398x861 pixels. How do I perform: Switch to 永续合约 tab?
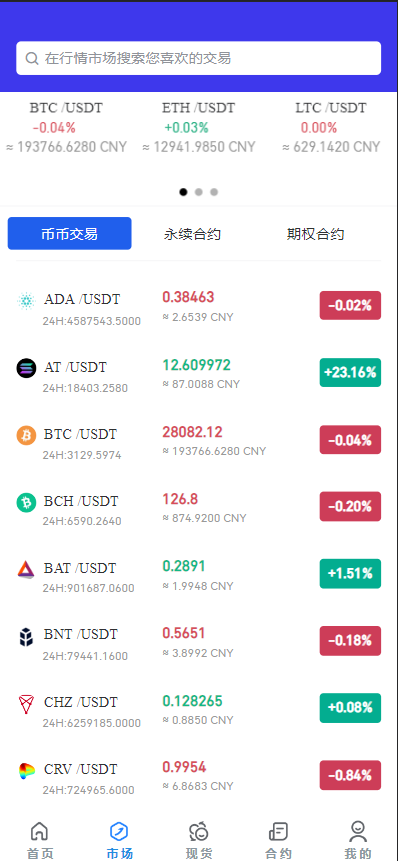click(192, 234)
